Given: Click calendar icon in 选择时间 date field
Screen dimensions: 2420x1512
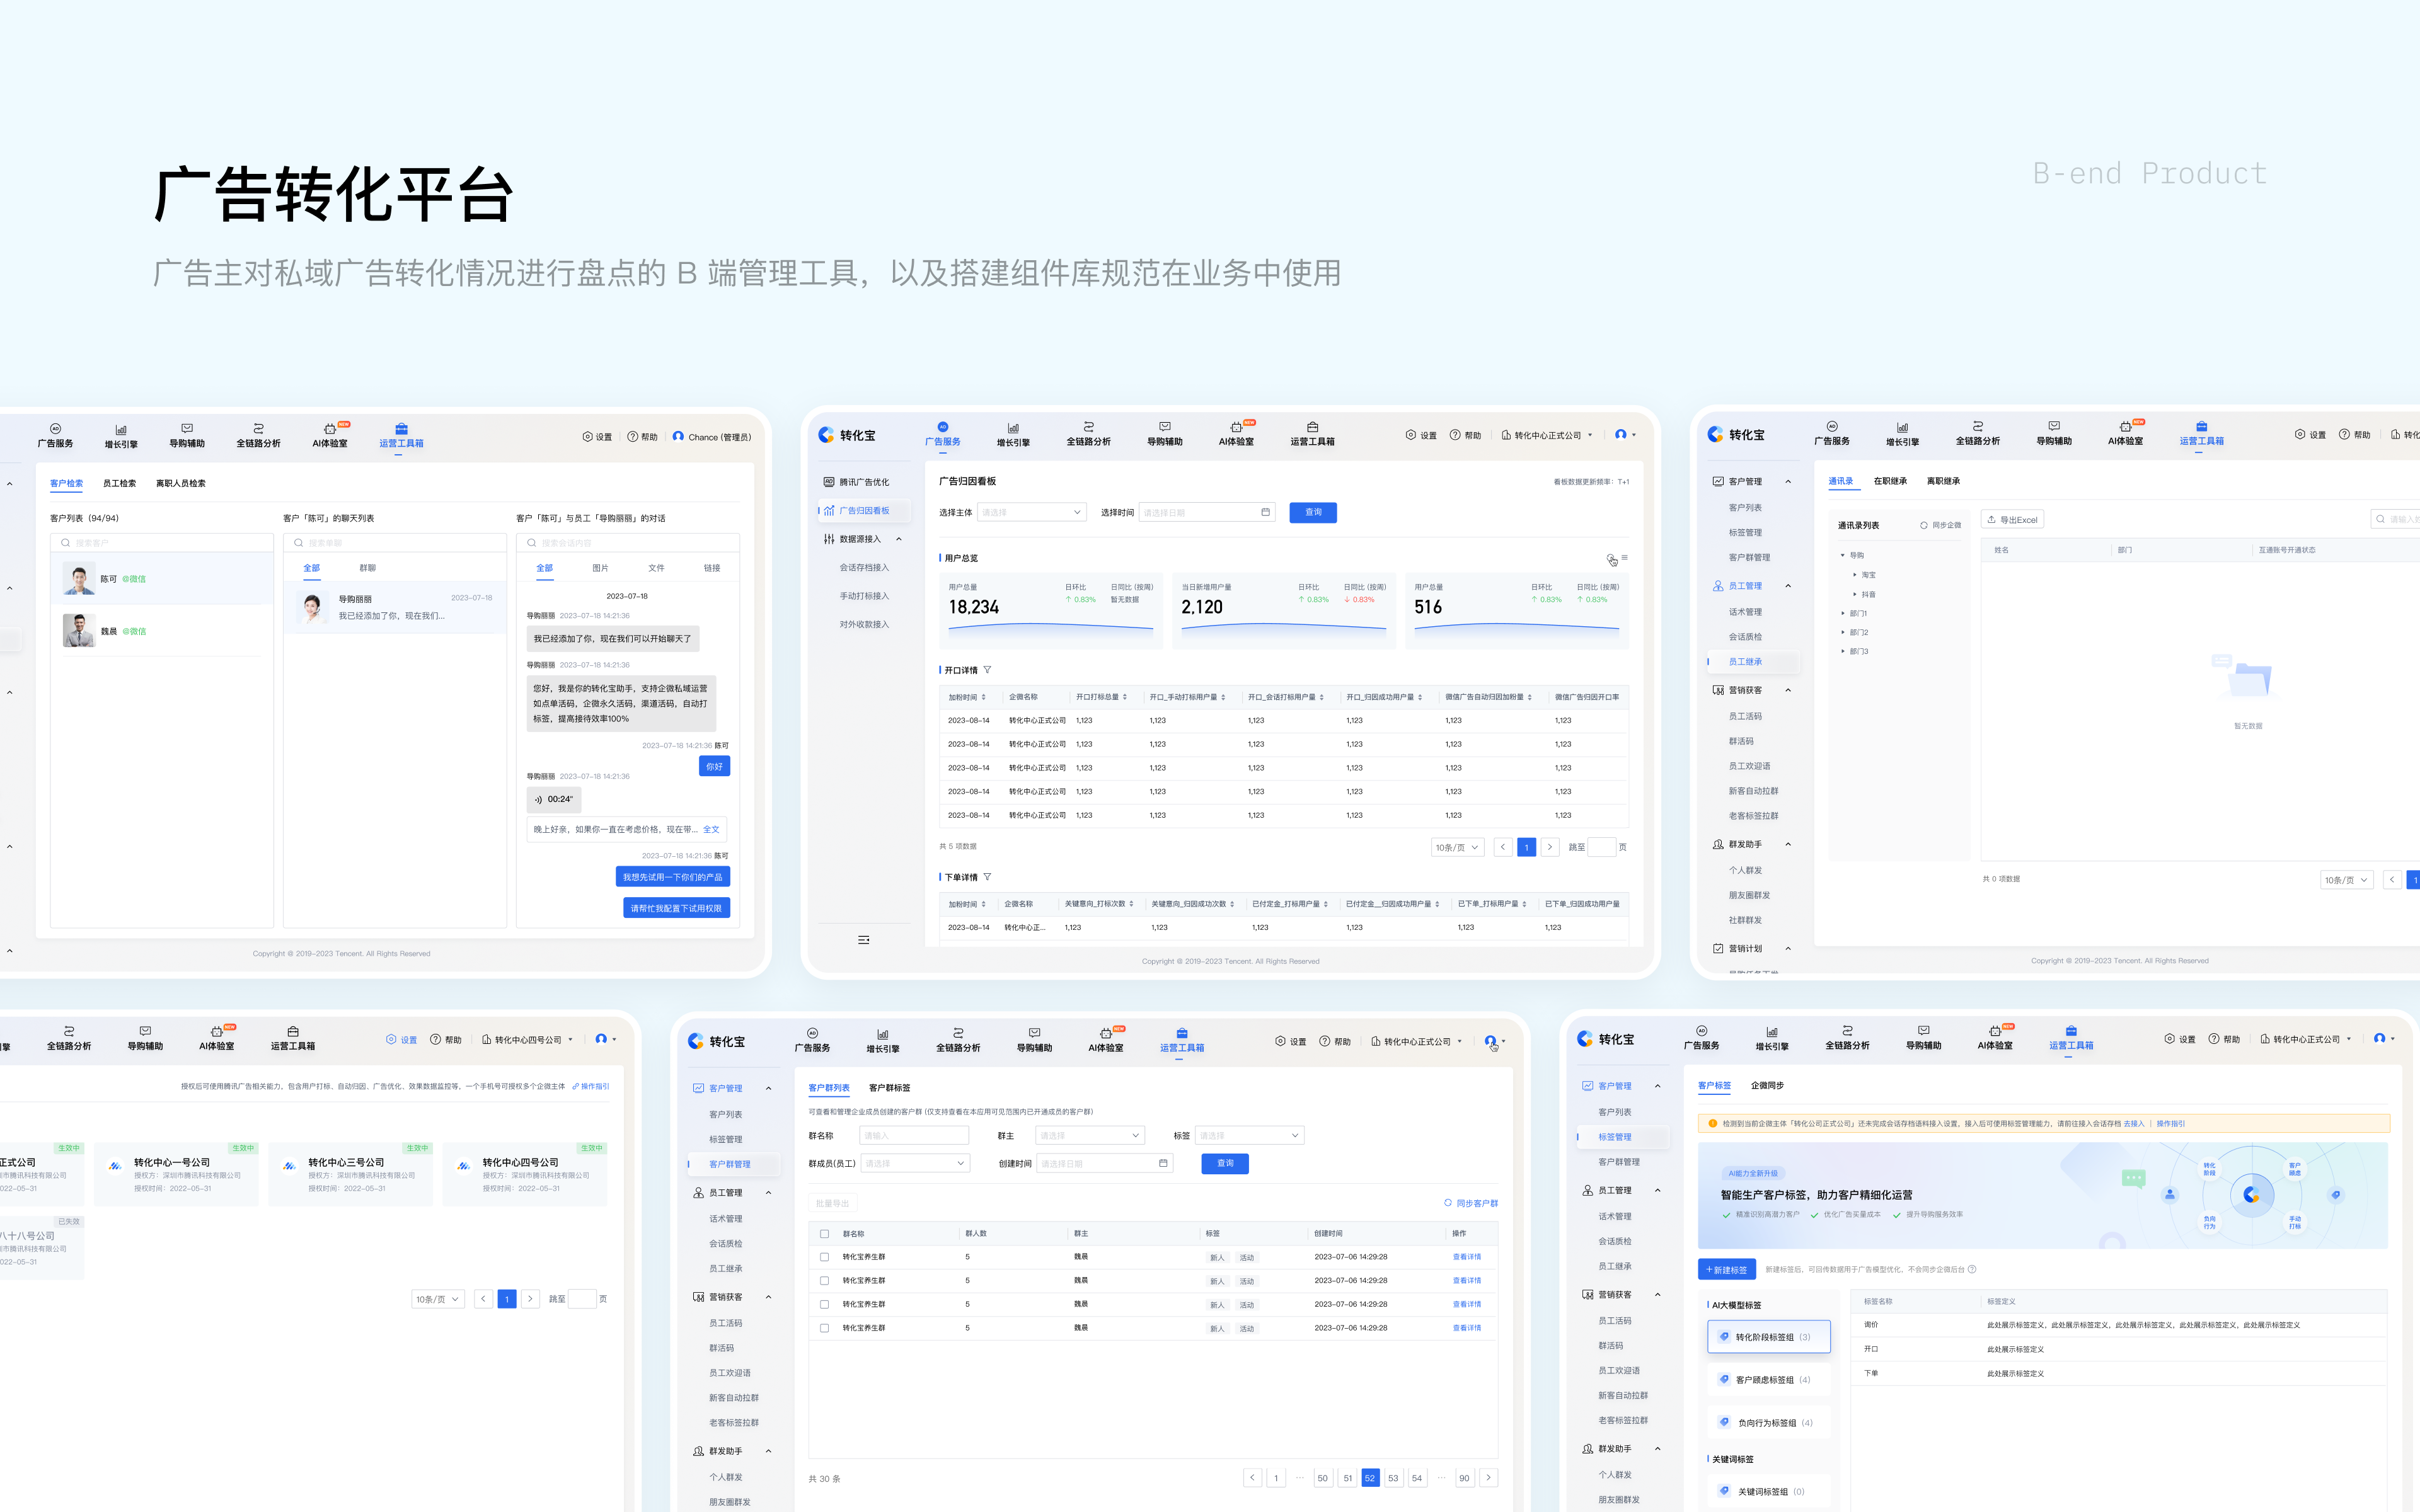Looking at the screenshot, I should (x=1265, y=512).
